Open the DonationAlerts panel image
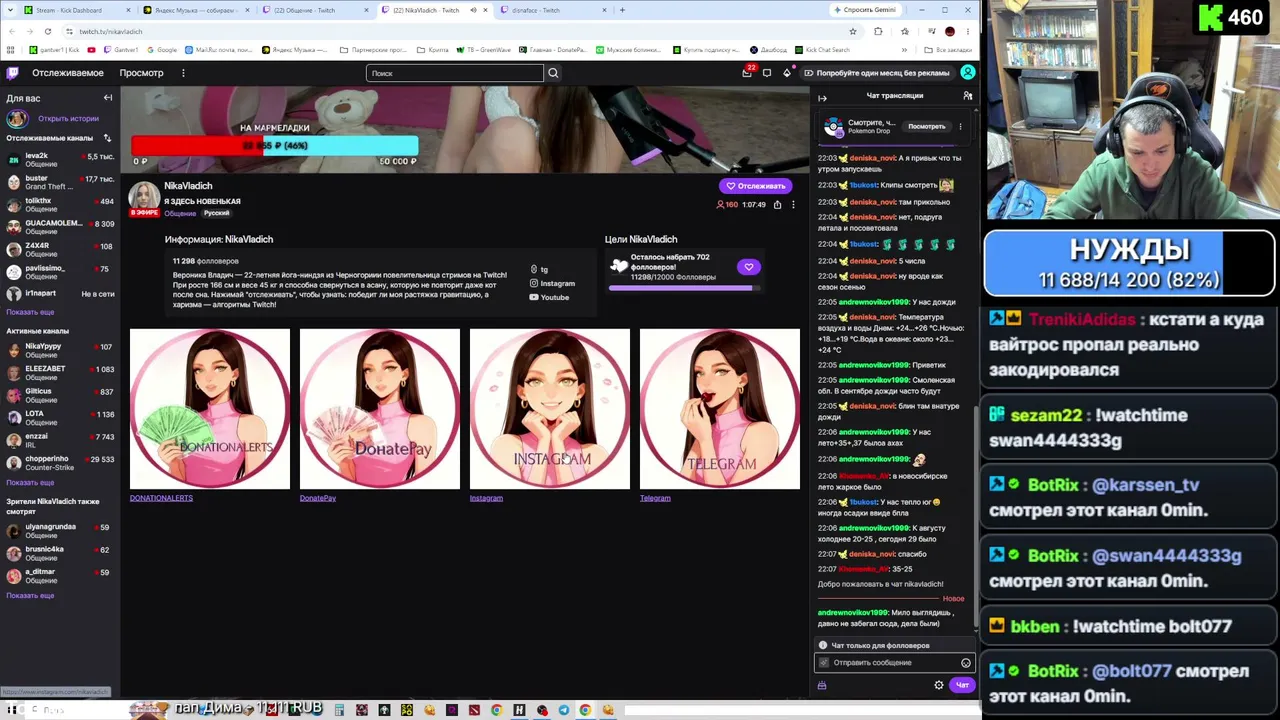This screenshot has height=720, width=1280. click(210, 409)
